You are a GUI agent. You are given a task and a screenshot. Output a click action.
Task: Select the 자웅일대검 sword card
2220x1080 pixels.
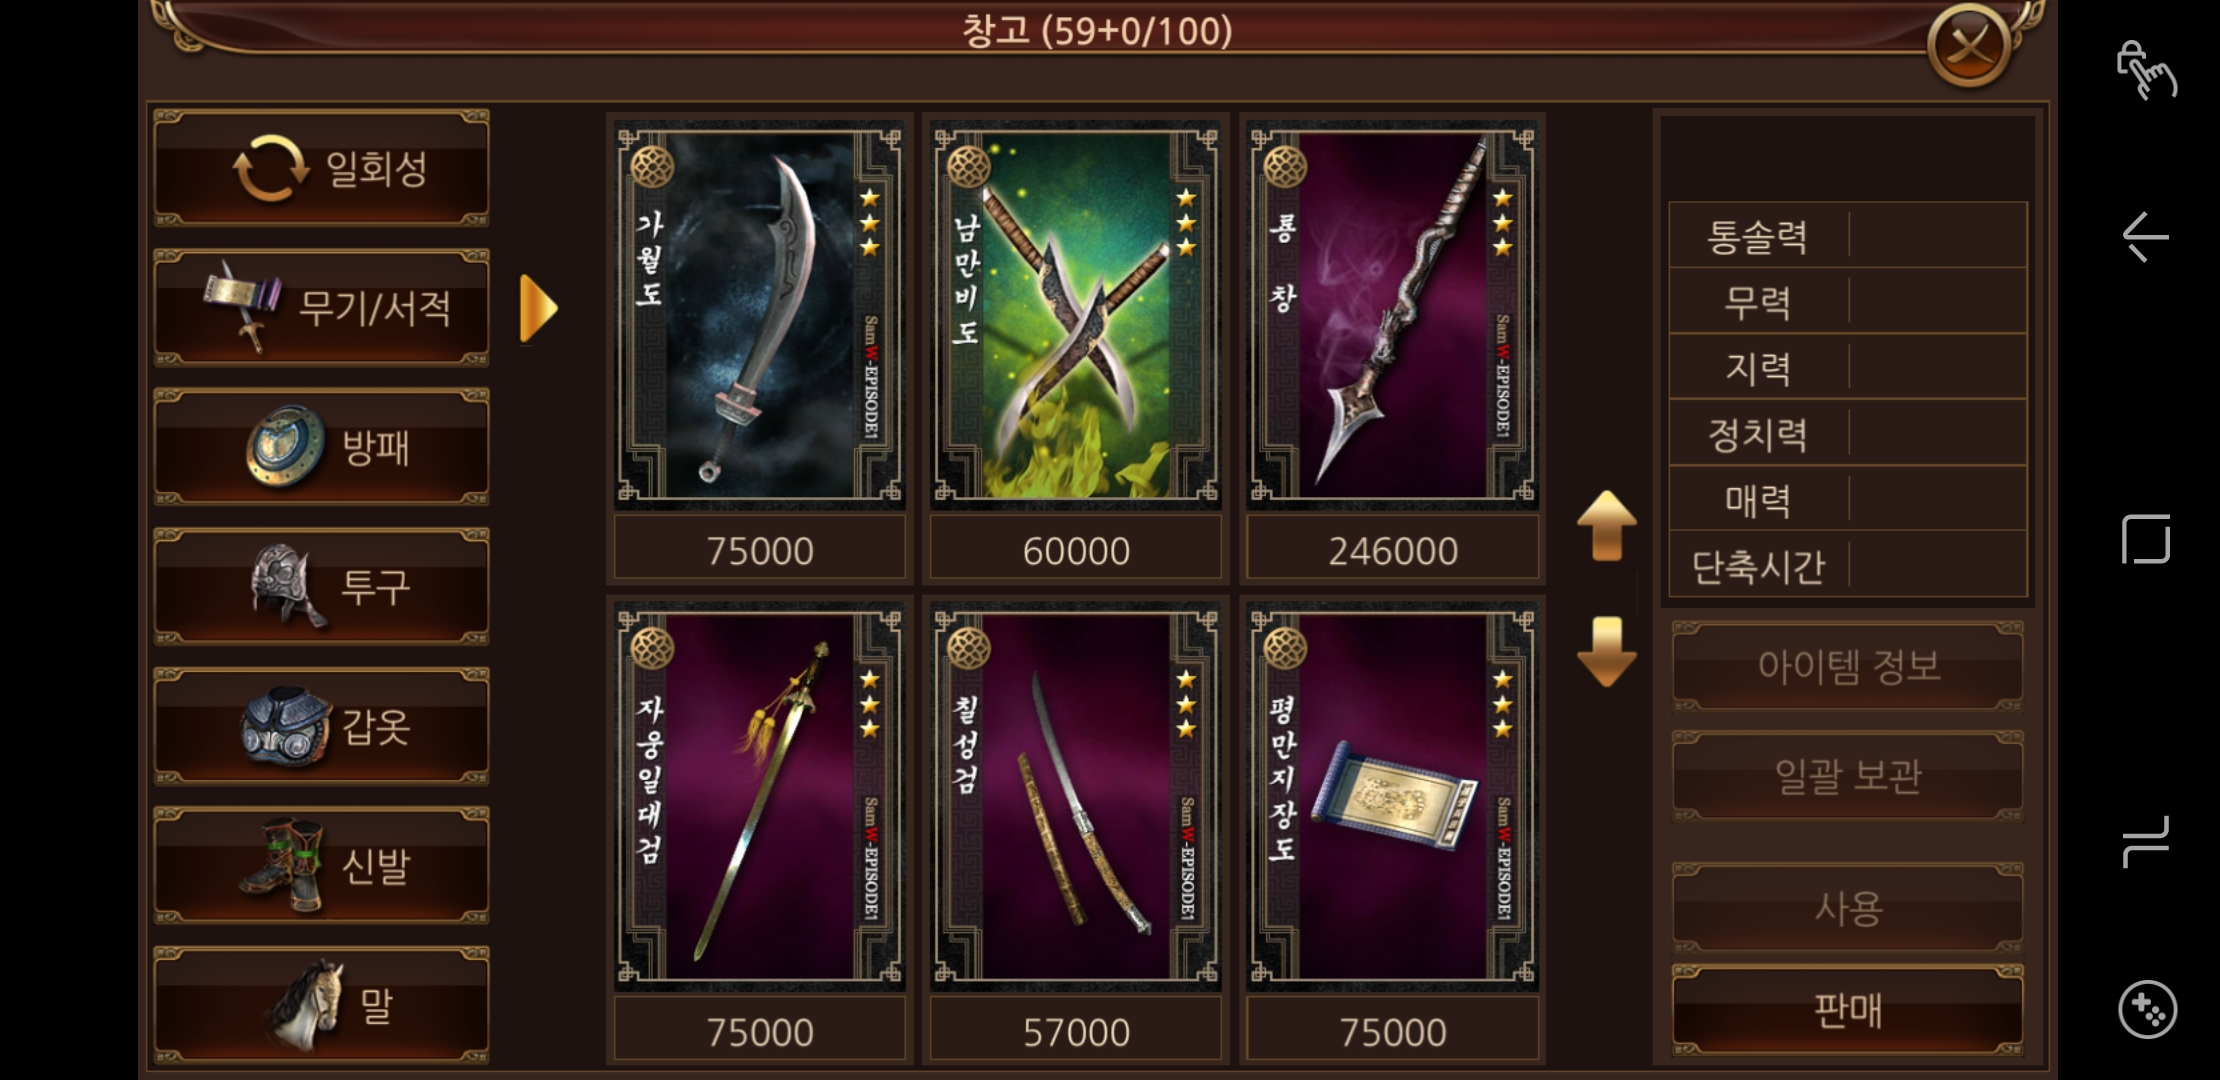click(x=759, y=797)
